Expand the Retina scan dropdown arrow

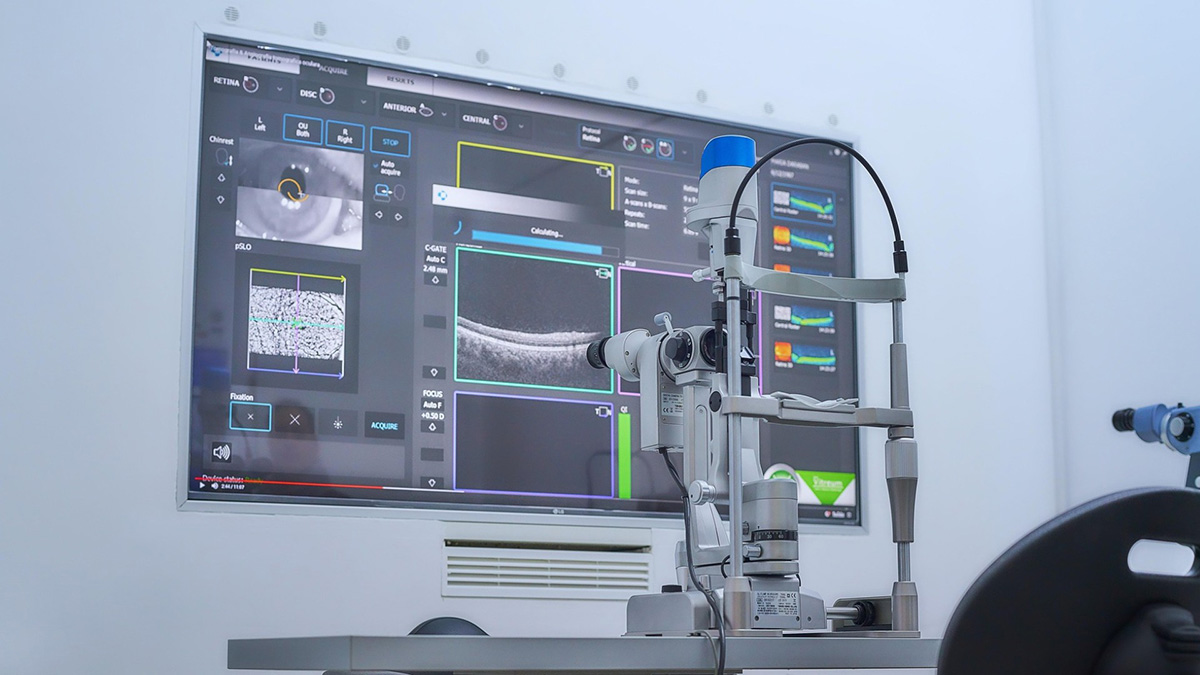click(279, 89)
